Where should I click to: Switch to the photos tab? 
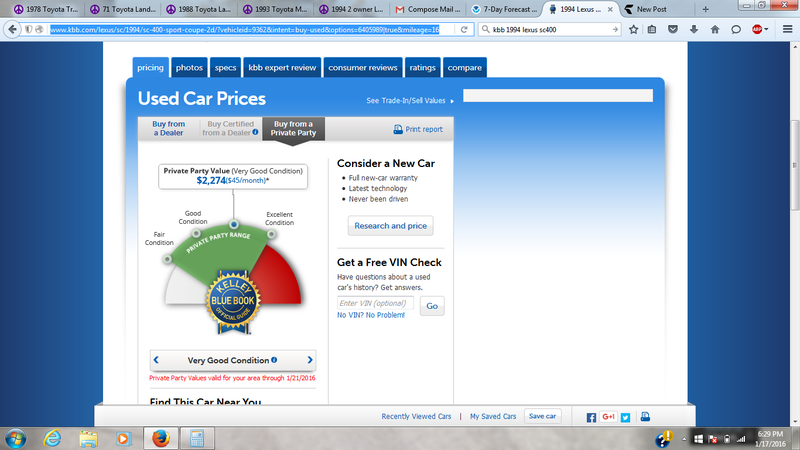pos(189,67)
